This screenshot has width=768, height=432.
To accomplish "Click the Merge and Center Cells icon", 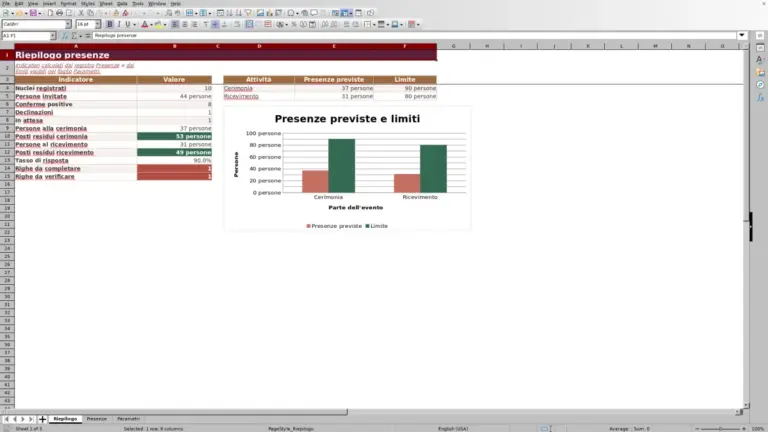I will pos(249,24).
